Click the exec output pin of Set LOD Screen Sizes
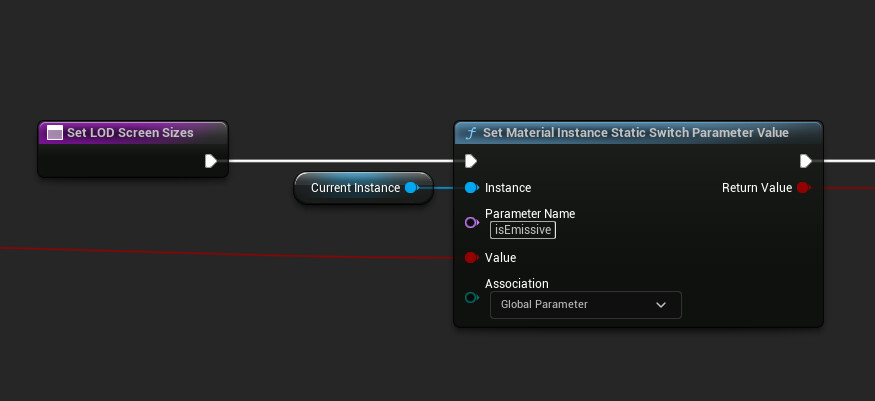Viewport: 875px width, 401px height. point(210,161)
